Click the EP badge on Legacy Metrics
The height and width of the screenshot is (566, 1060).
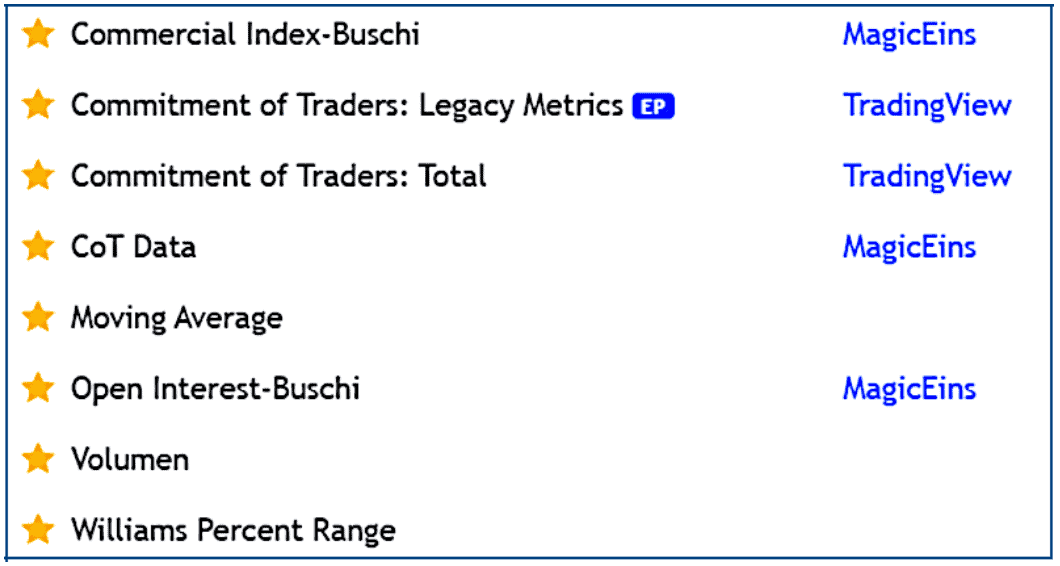653,106
